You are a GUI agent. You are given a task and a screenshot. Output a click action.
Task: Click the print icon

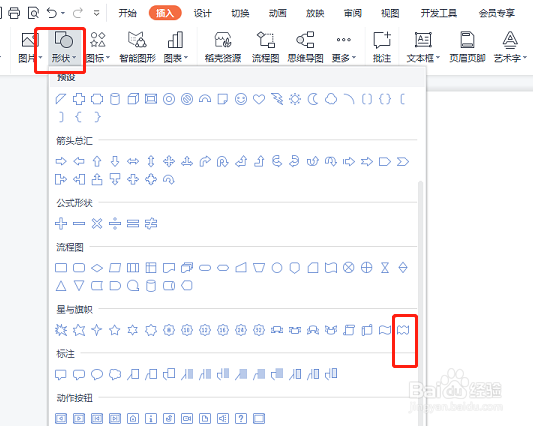coord(14,13)
